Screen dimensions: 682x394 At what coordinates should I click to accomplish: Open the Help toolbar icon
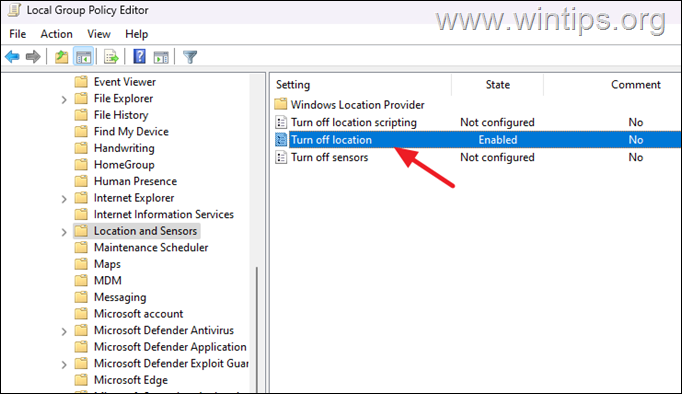pos(139,57)
